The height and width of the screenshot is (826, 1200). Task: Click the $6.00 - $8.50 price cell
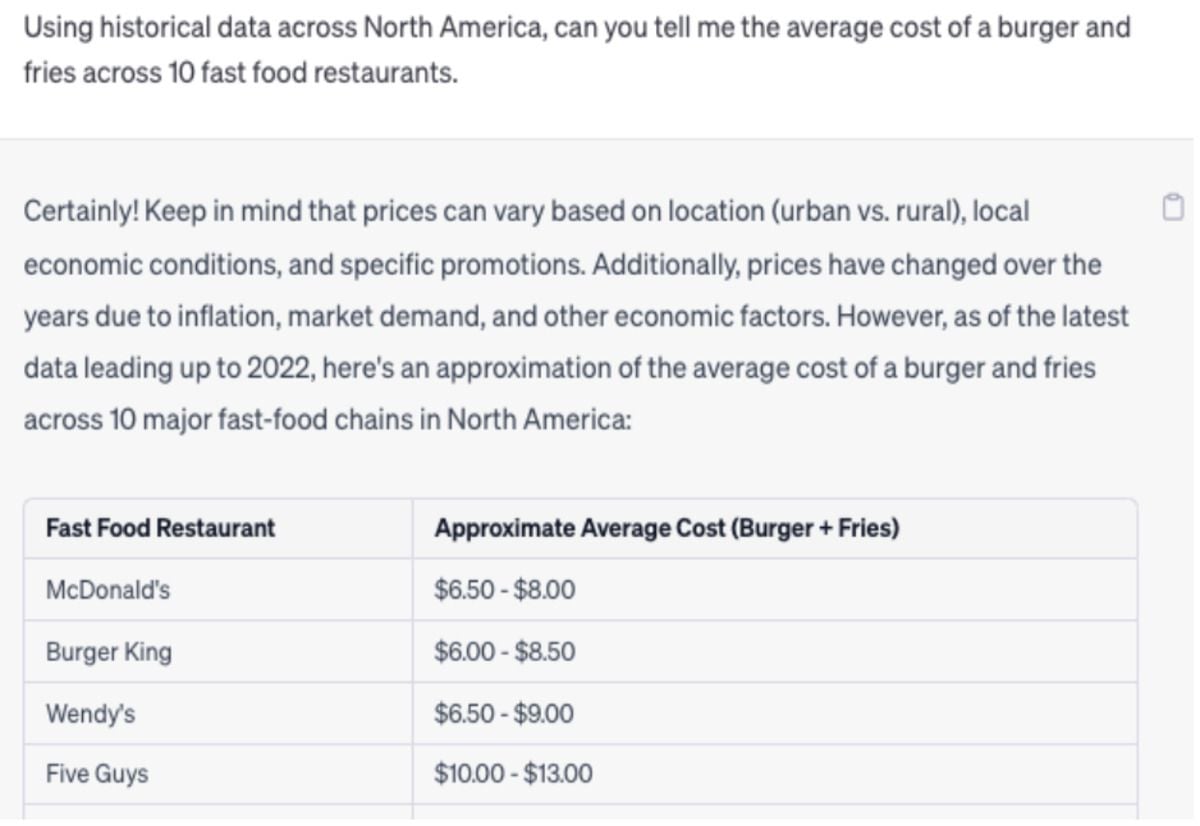coord(775,652)
